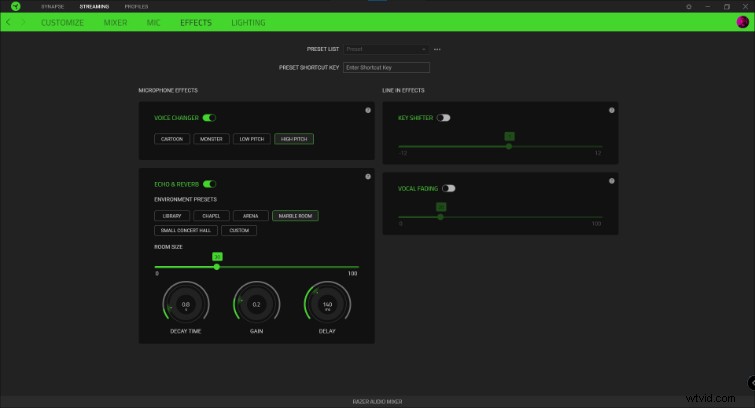
Task: Open the Lighting tab
Action: (x=248, y=23)
